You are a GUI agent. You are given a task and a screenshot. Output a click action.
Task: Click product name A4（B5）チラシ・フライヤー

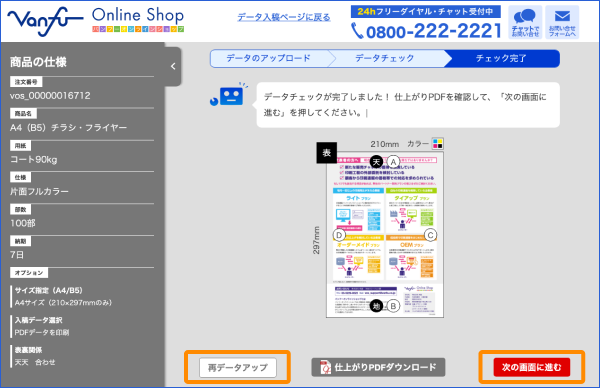[68, 127]
